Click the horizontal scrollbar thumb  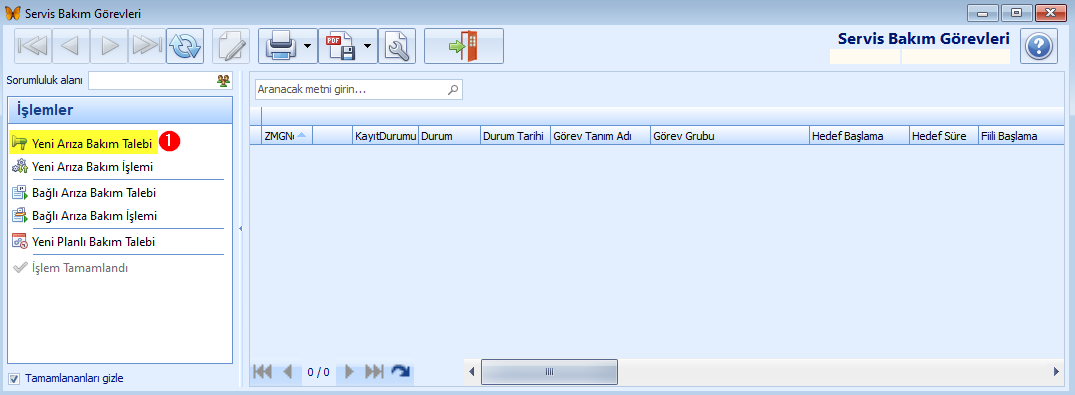click(x=549, y=372)
